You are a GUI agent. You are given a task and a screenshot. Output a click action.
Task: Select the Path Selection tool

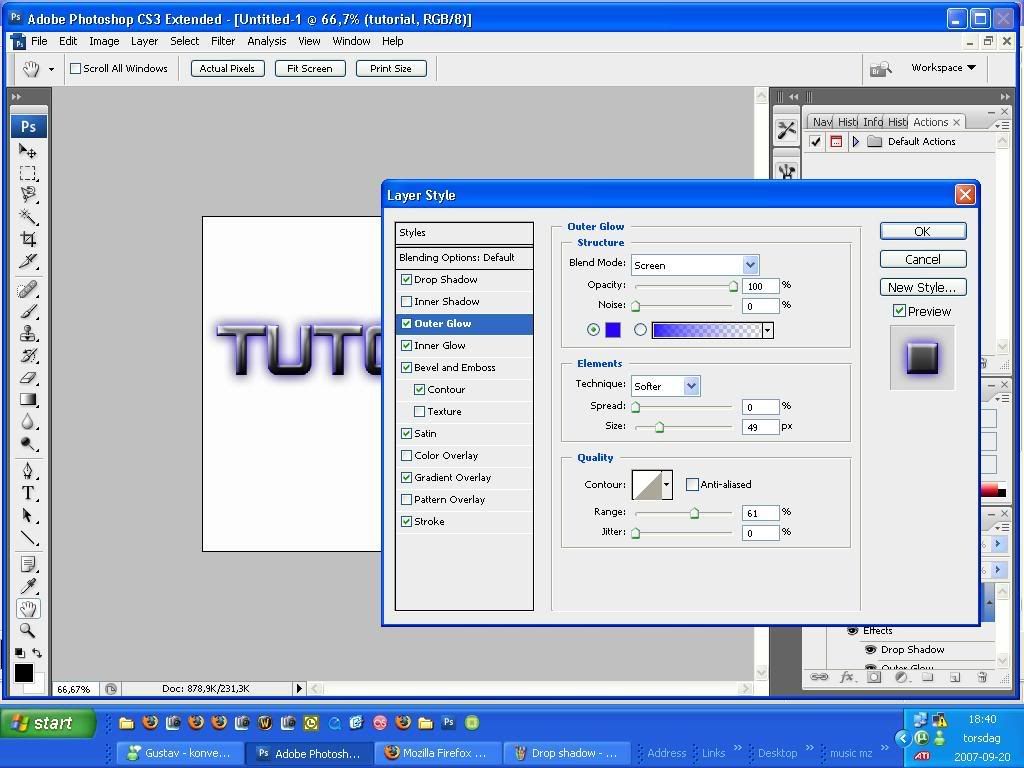[x=27, y=515]
